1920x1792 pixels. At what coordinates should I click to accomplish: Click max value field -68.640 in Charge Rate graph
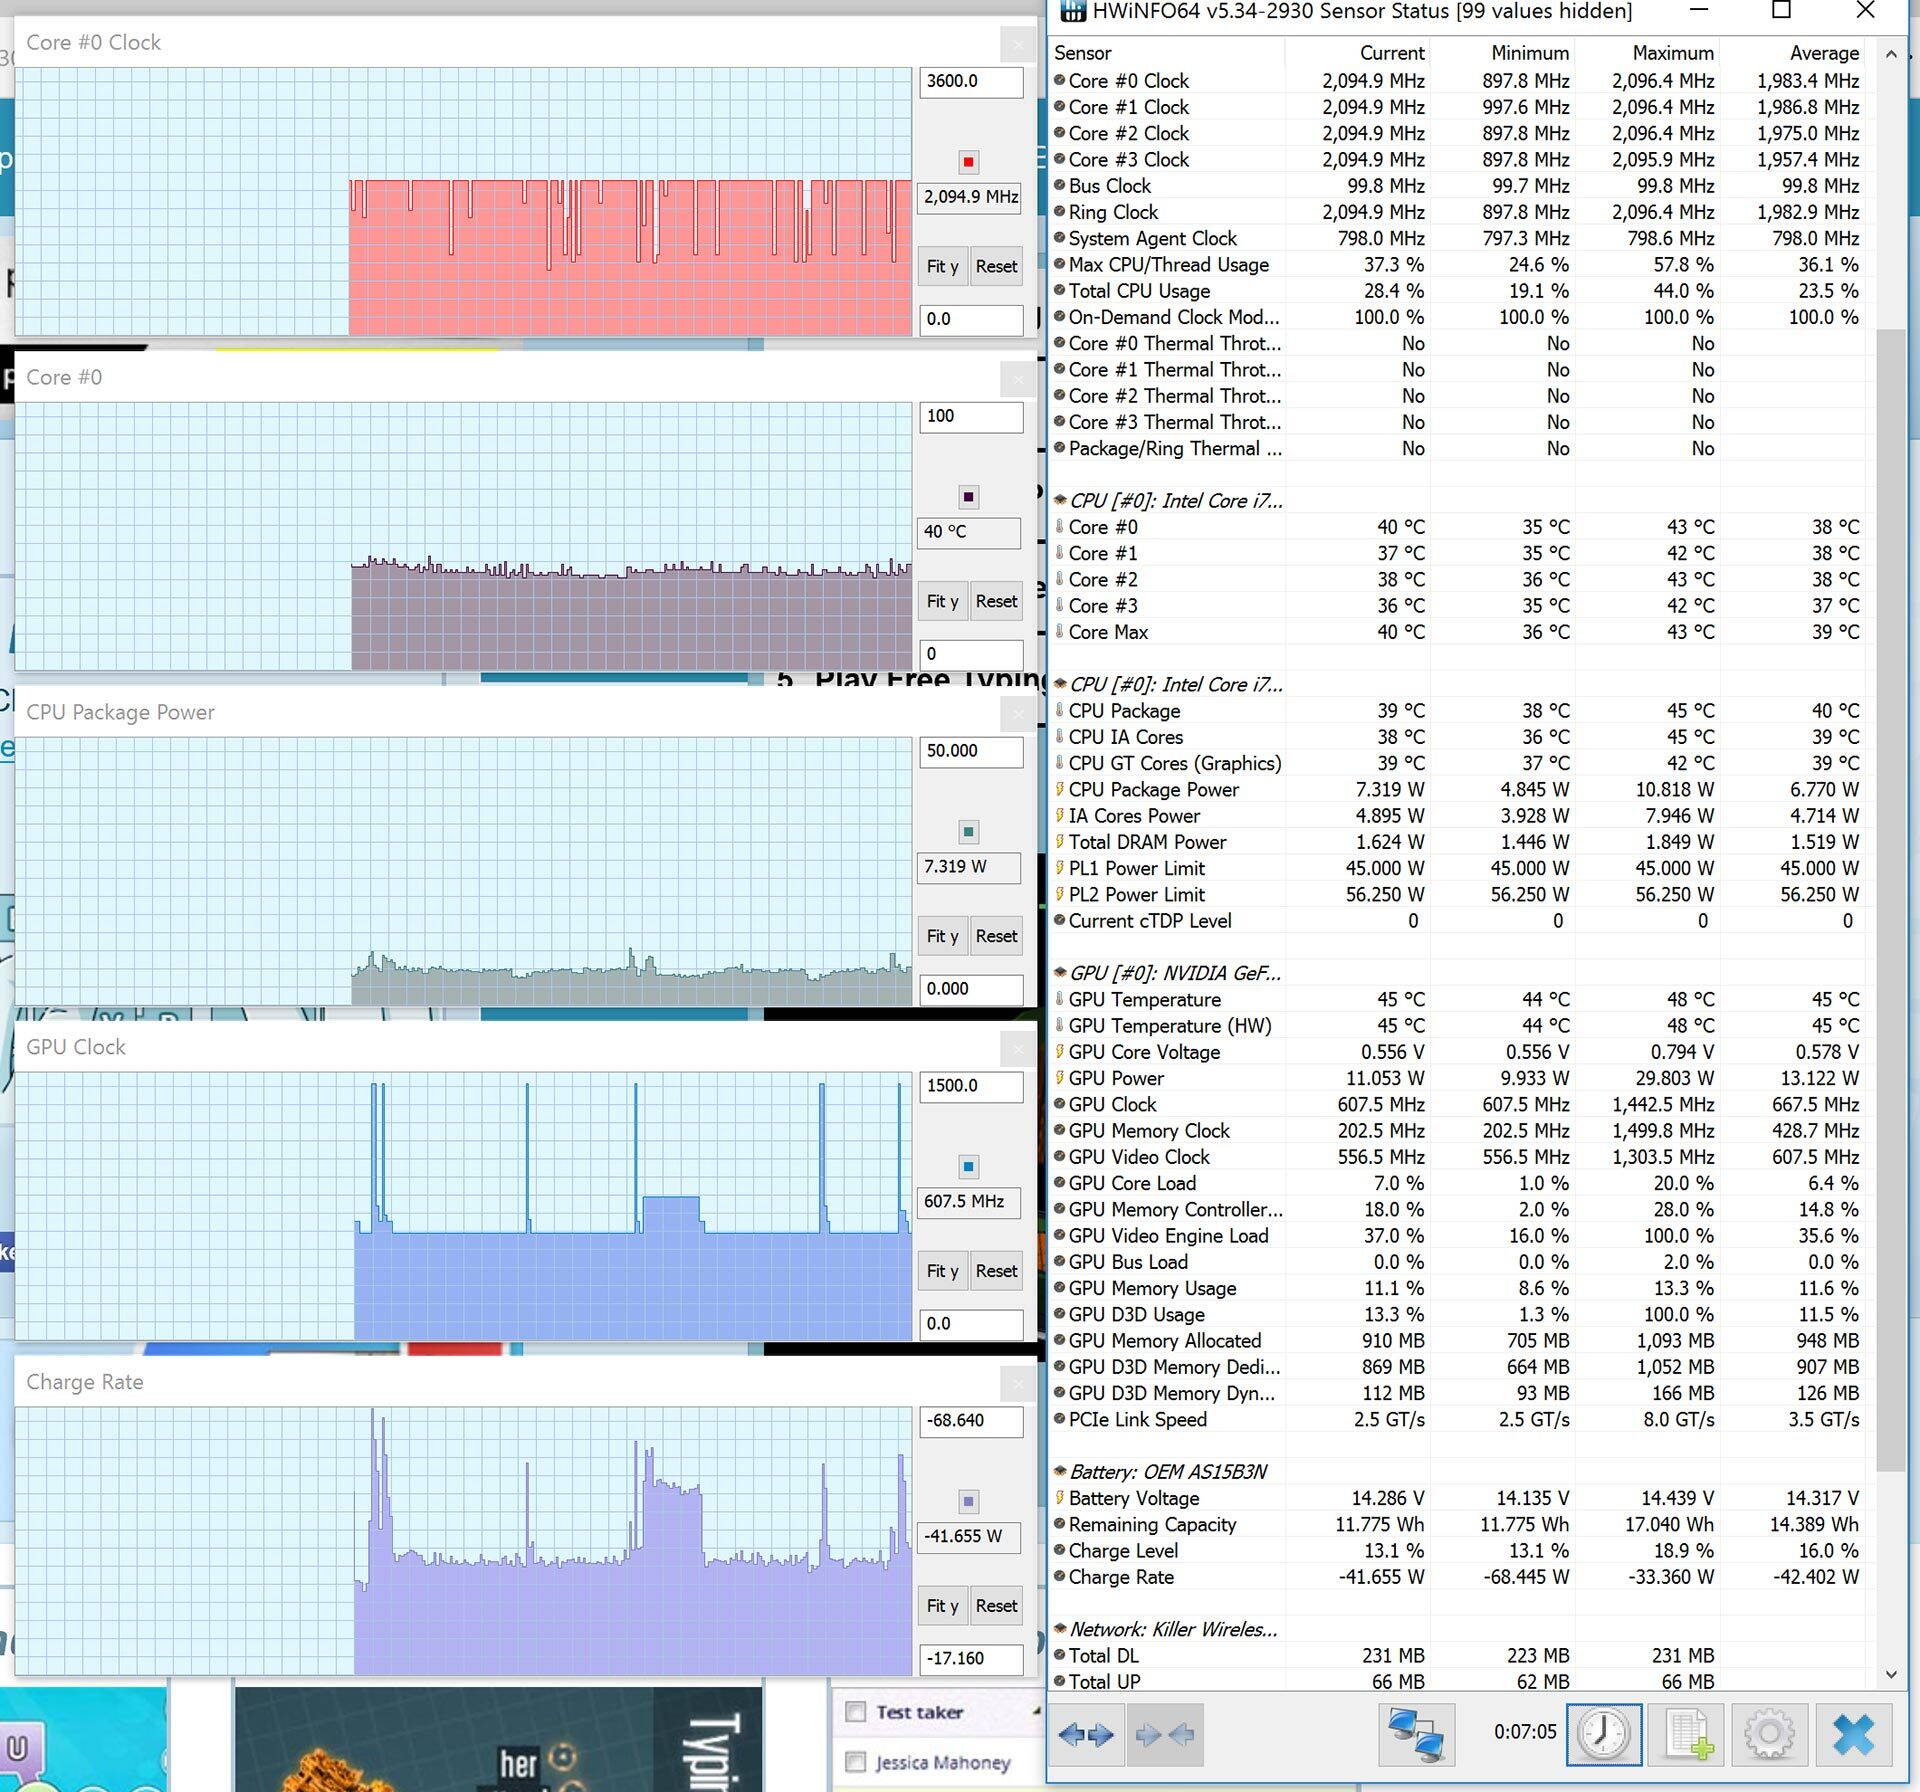pyautogui.click(x=971, y=1421)
